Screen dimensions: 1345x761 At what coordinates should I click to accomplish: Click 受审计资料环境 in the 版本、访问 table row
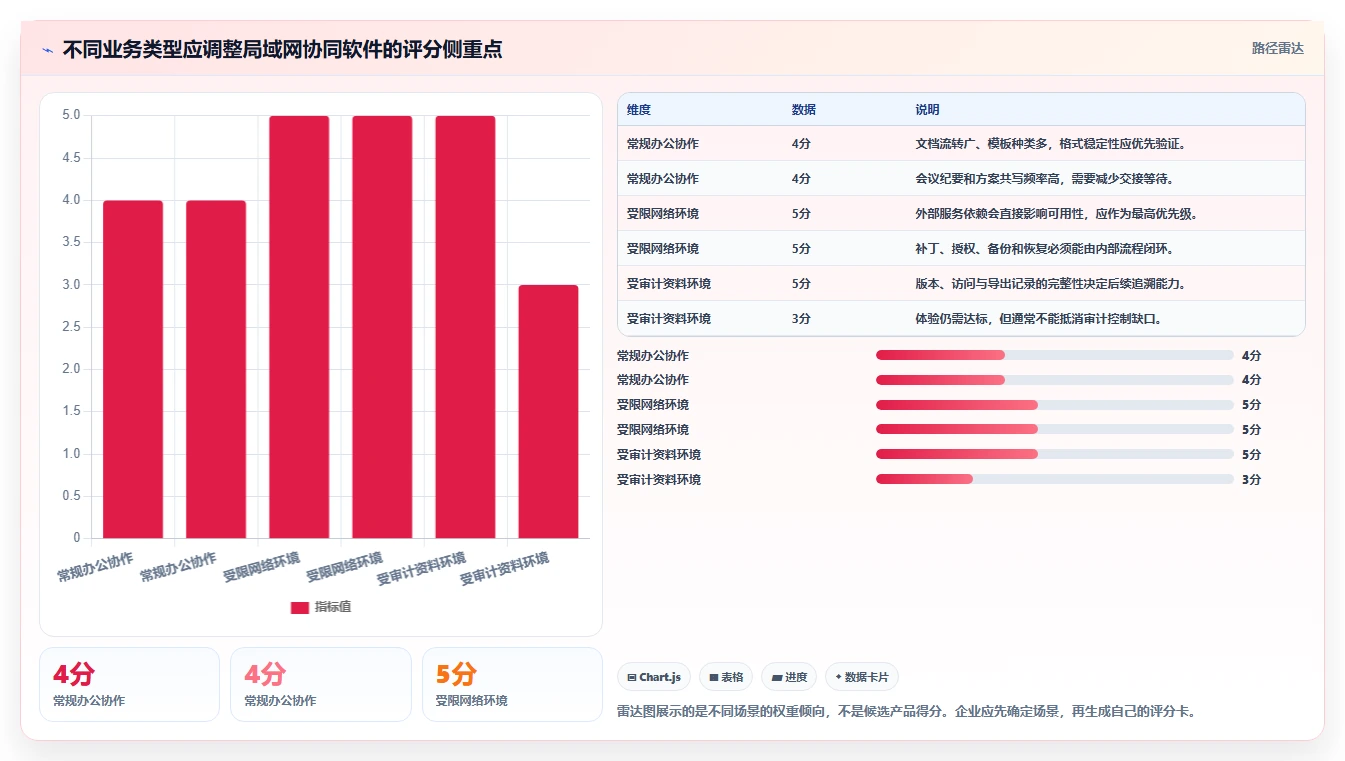click(669, 284)
